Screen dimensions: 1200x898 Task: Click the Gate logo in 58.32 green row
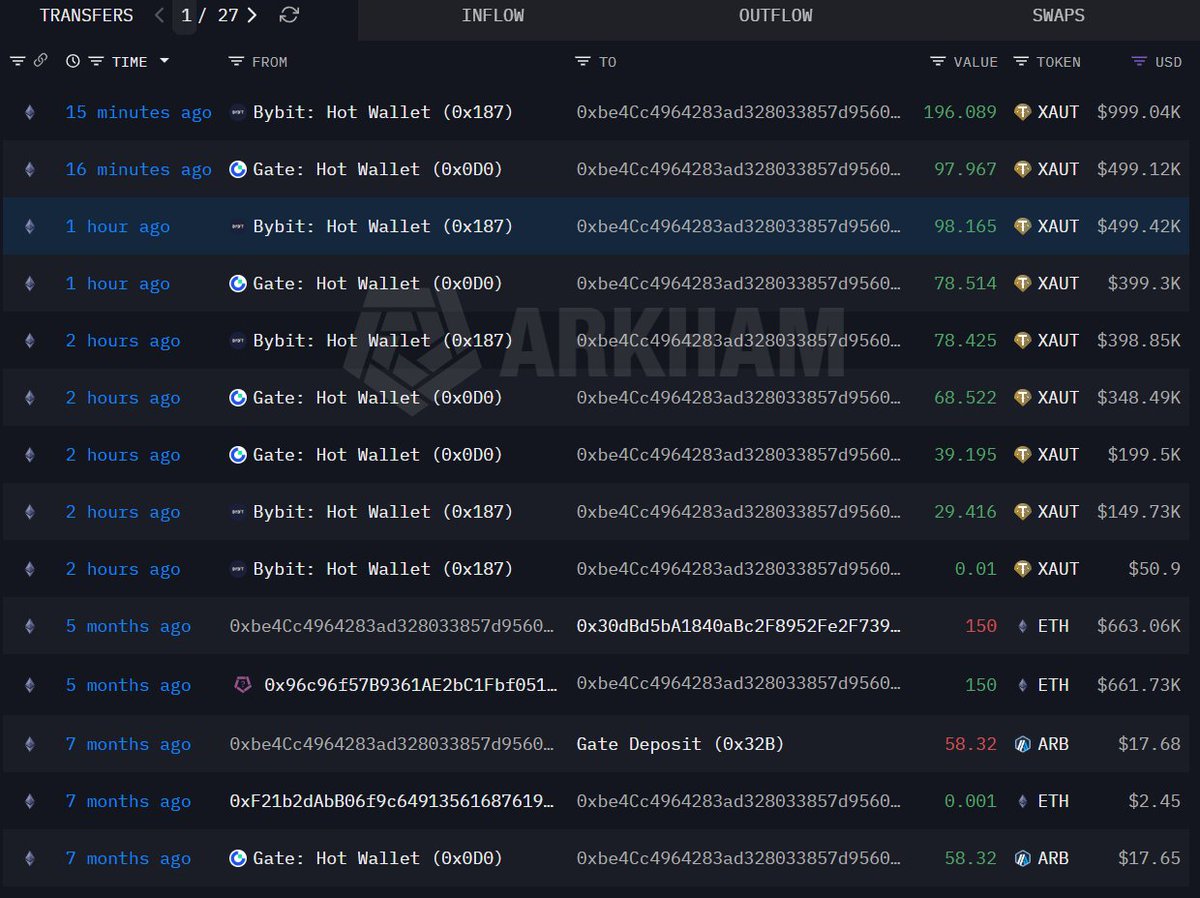pyautogui.click(x=238, y=858)
